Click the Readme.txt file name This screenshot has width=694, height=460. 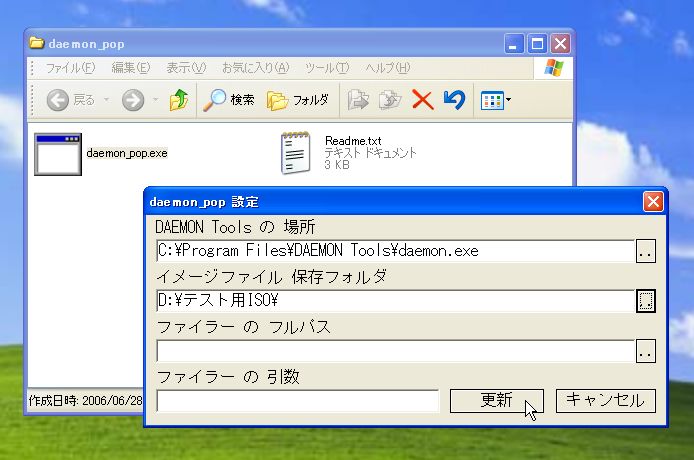coord(353,141)
